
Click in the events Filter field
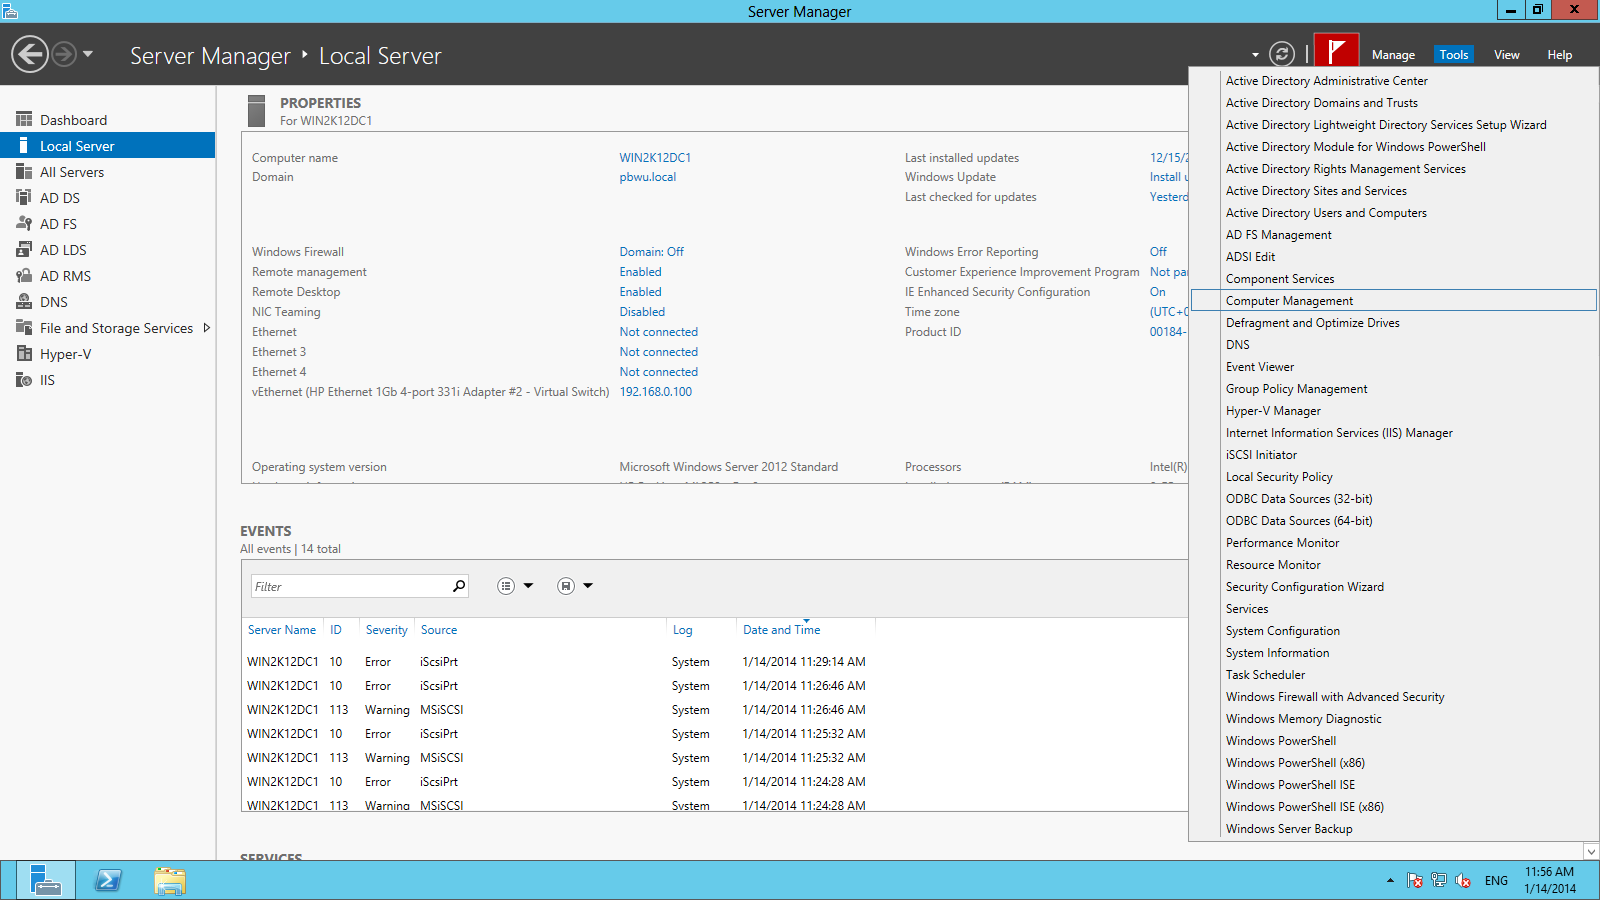pos(350,586)
